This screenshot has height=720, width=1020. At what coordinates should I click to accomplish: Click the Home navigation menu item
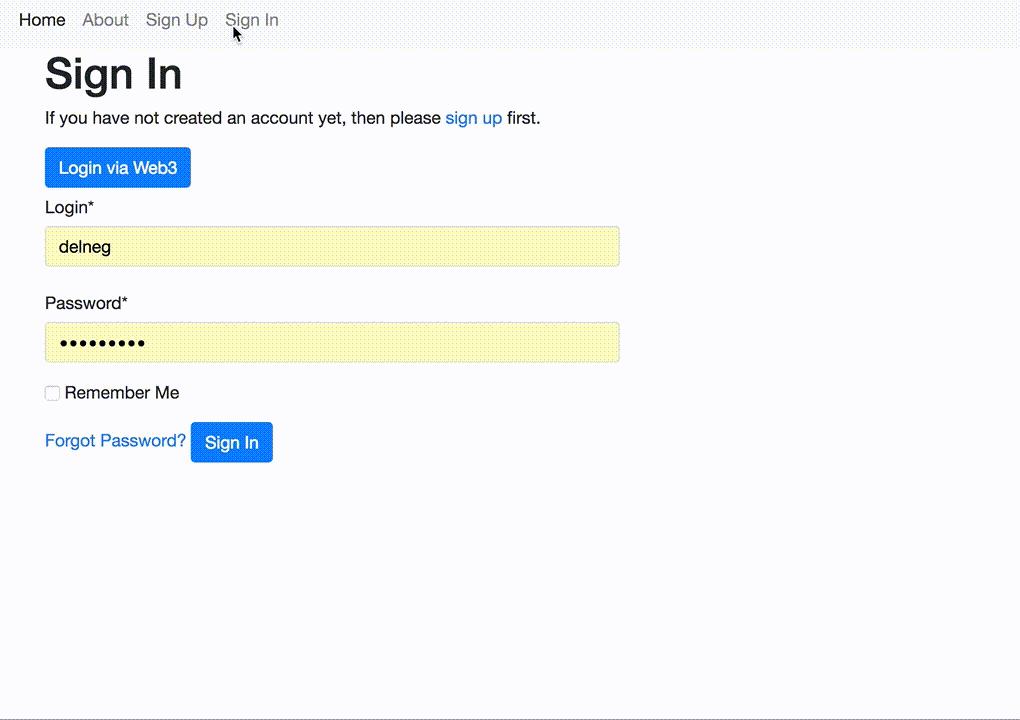pyautogui.click(x=41, y=20)
